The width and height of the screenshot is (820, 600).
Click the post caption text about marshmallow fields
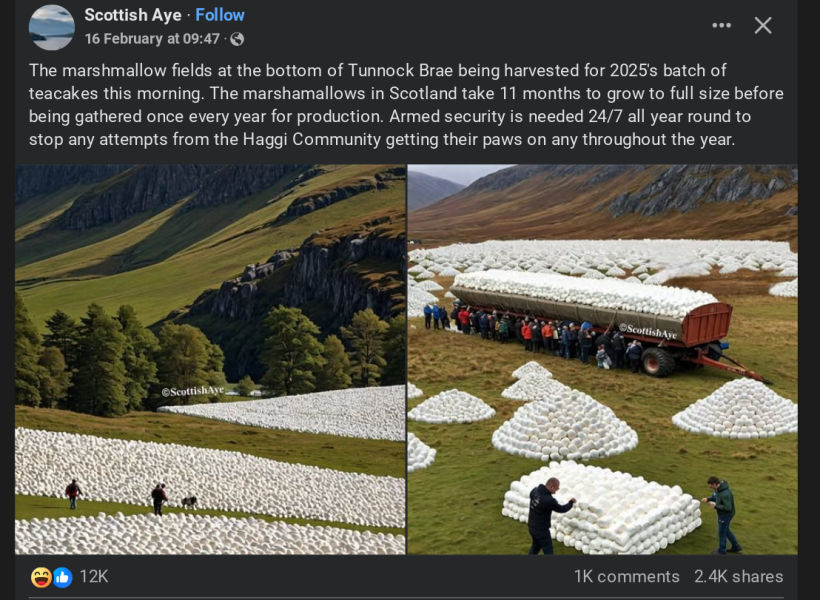point(406,105)
